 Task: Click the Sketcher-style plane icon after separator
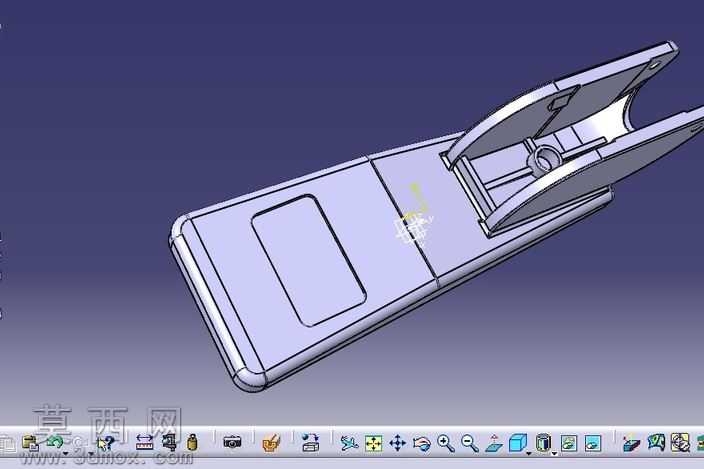point(631,443)
